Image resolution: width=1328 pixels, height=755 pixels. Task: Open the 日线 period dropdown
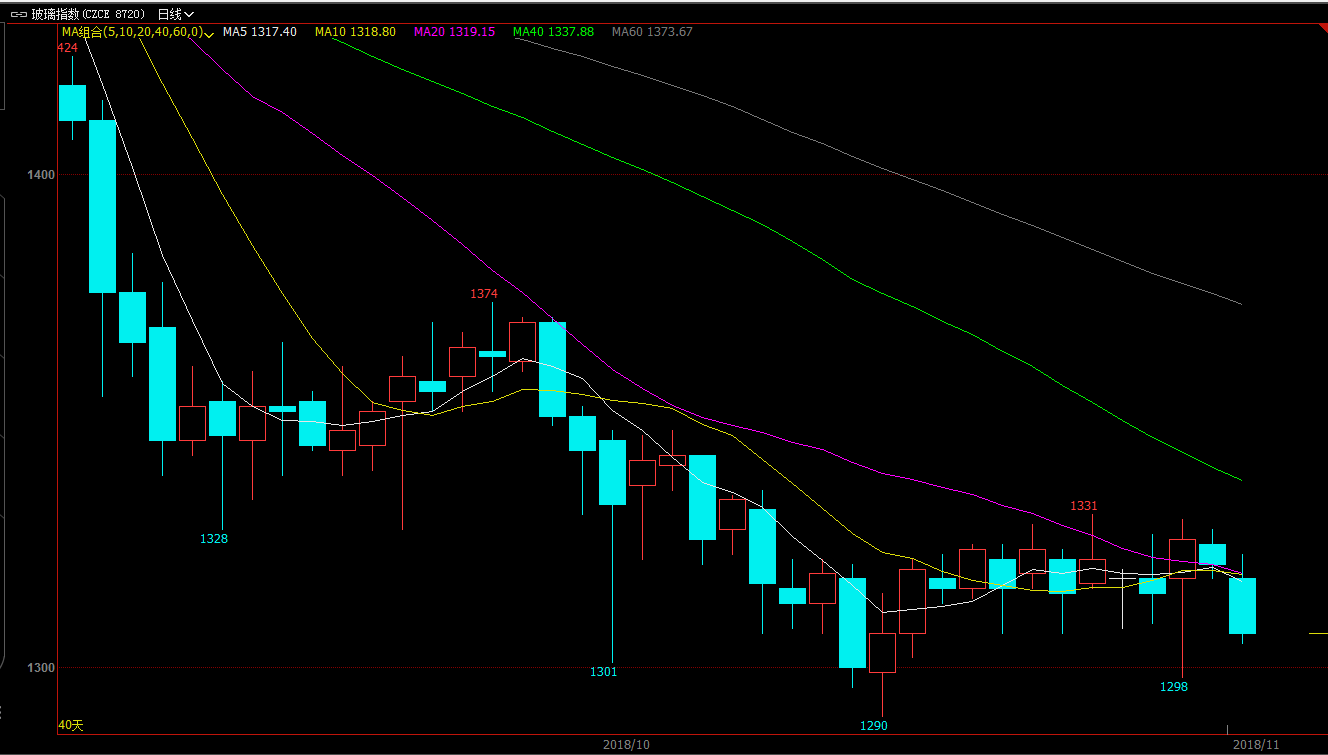point(176,14)
